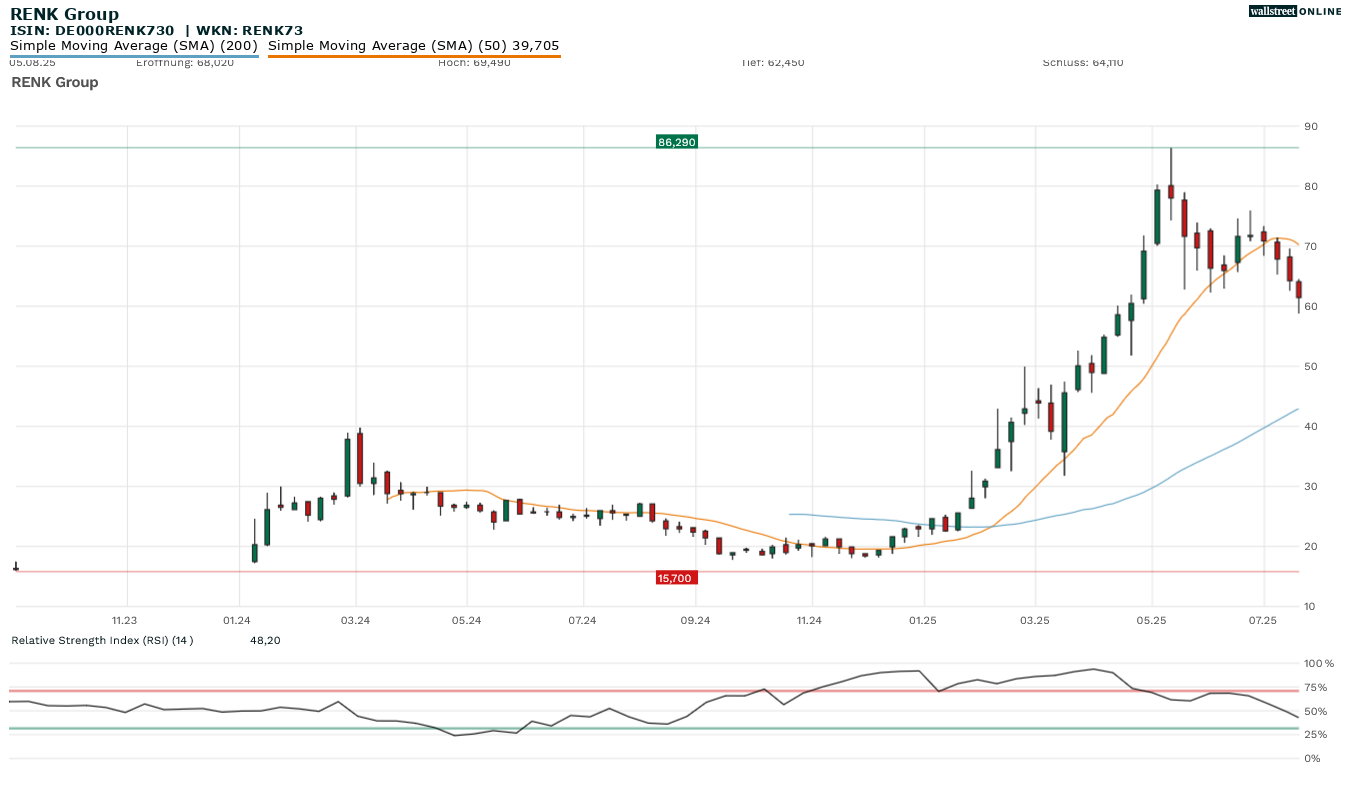
Task: Click the 0% RSI axis label
Action: tap(1313, 759)
